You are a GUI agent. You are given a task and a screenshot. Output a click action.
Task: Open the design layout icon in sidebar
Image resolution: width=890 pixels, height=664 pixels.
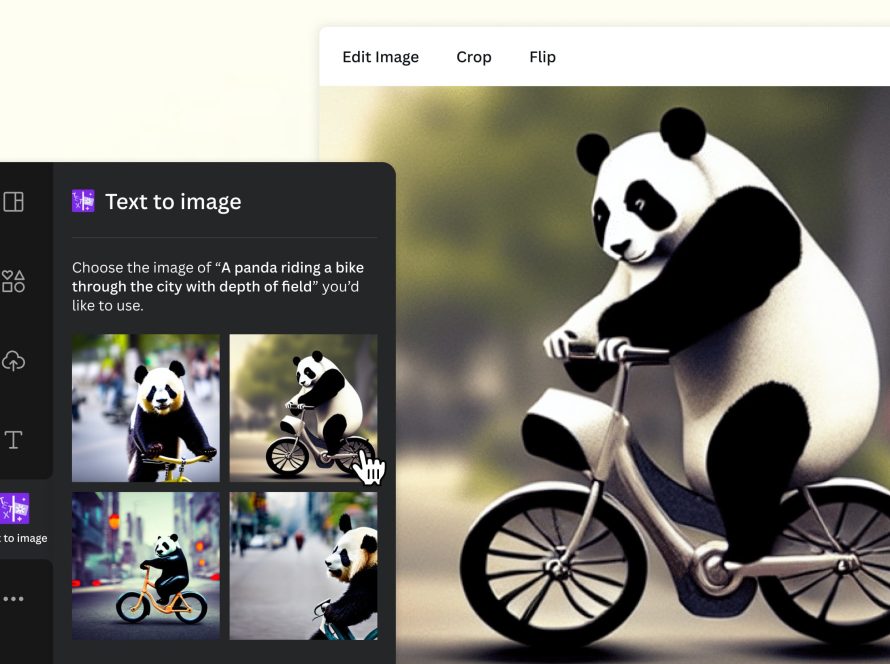[13, 201]
